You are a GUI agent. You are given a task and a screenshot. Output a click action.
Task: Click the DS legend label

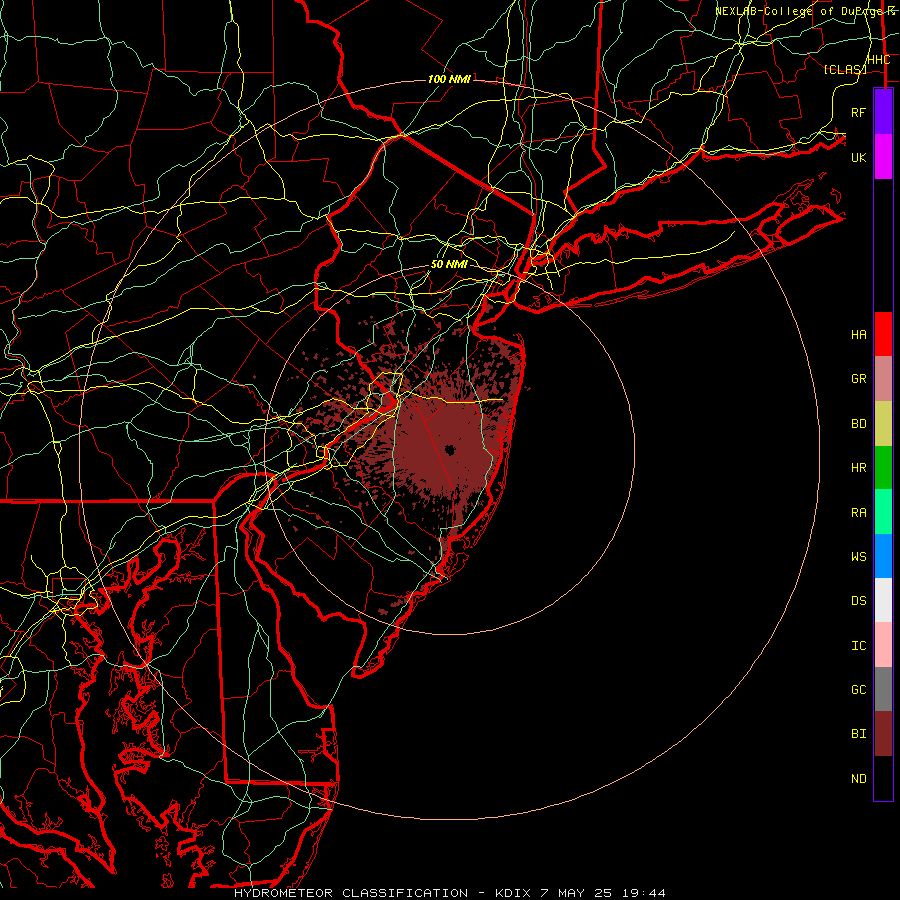[859, 601]
